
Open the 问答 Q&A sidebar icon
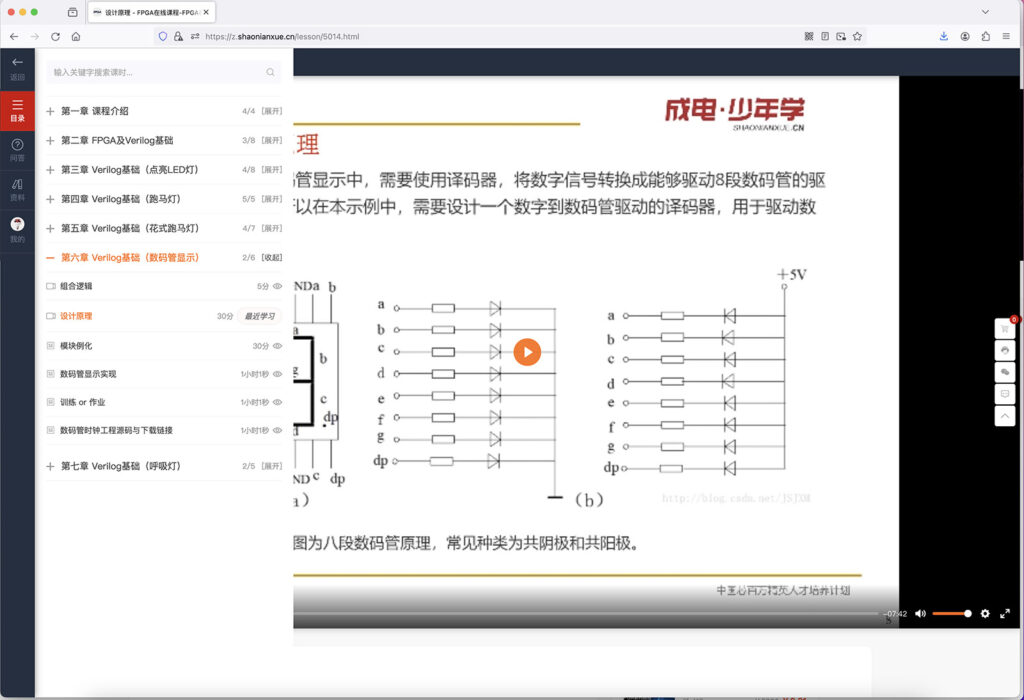(x=17, y=150)
